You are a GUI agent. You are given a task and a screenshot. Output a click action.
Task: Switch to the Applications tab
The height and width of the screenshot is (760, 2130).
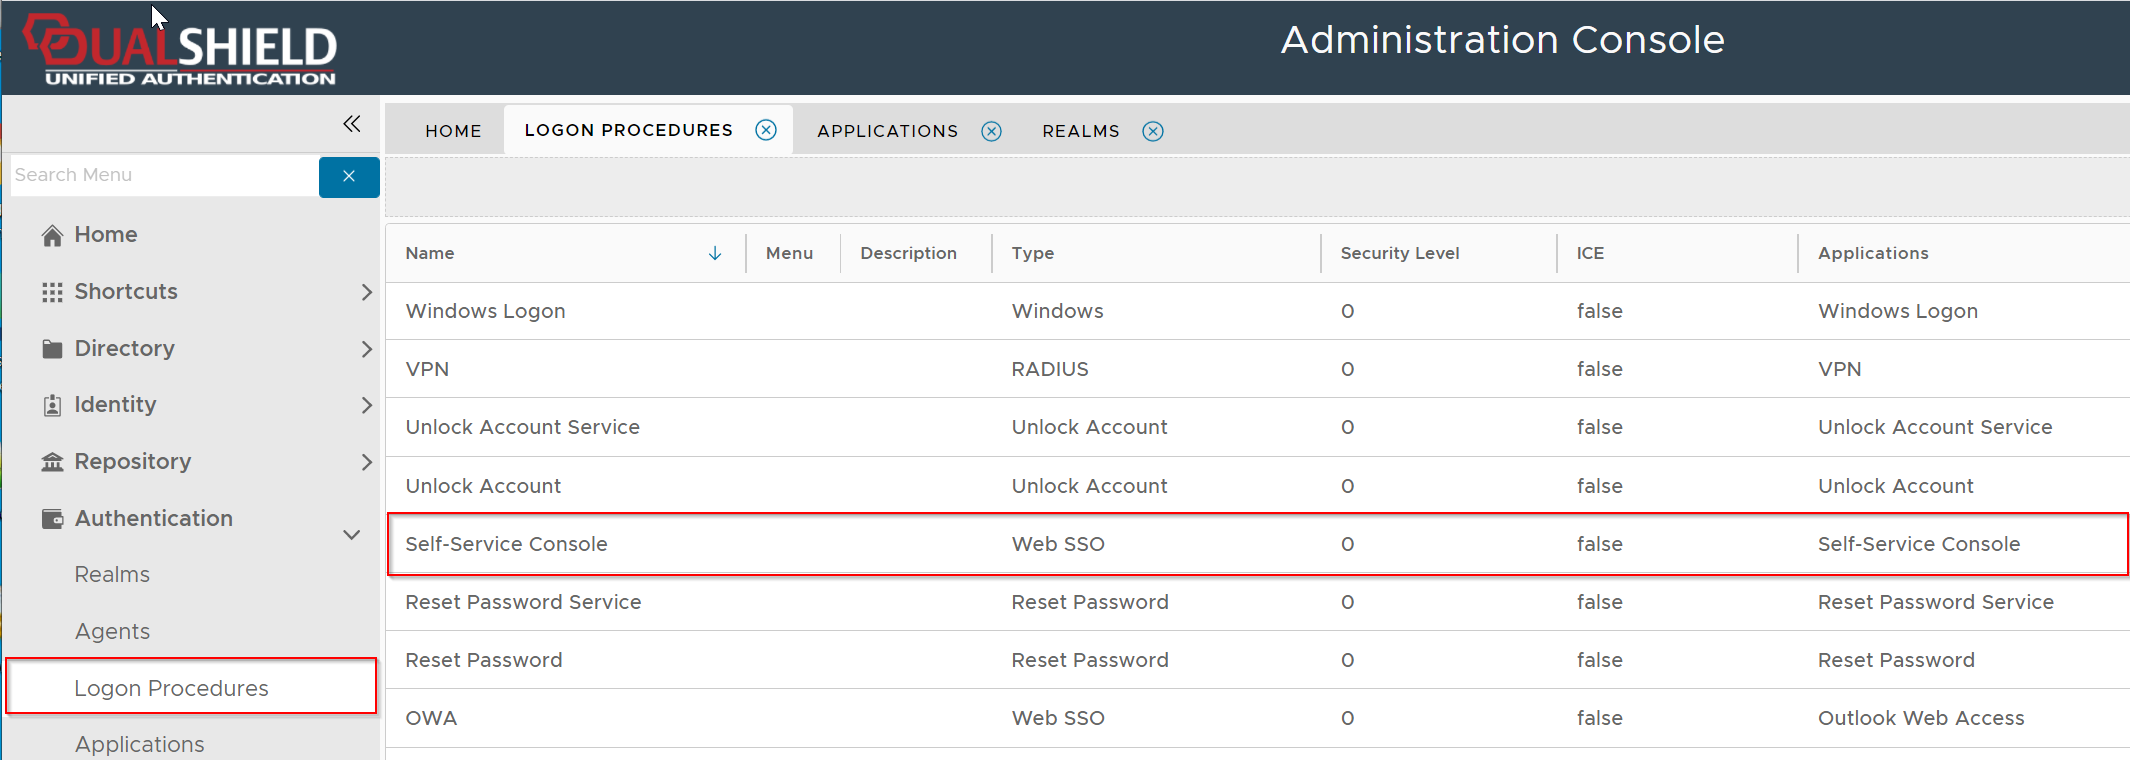click(x=887, y=131)
